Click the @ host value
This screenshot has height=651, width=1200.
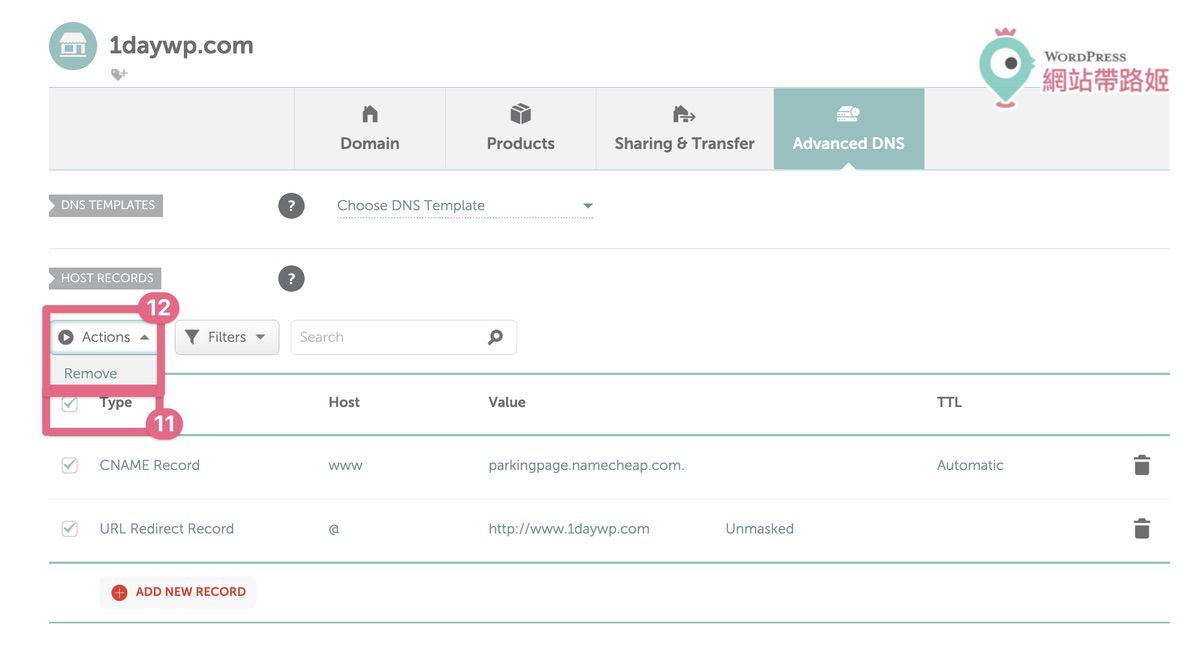pos(334,529)
